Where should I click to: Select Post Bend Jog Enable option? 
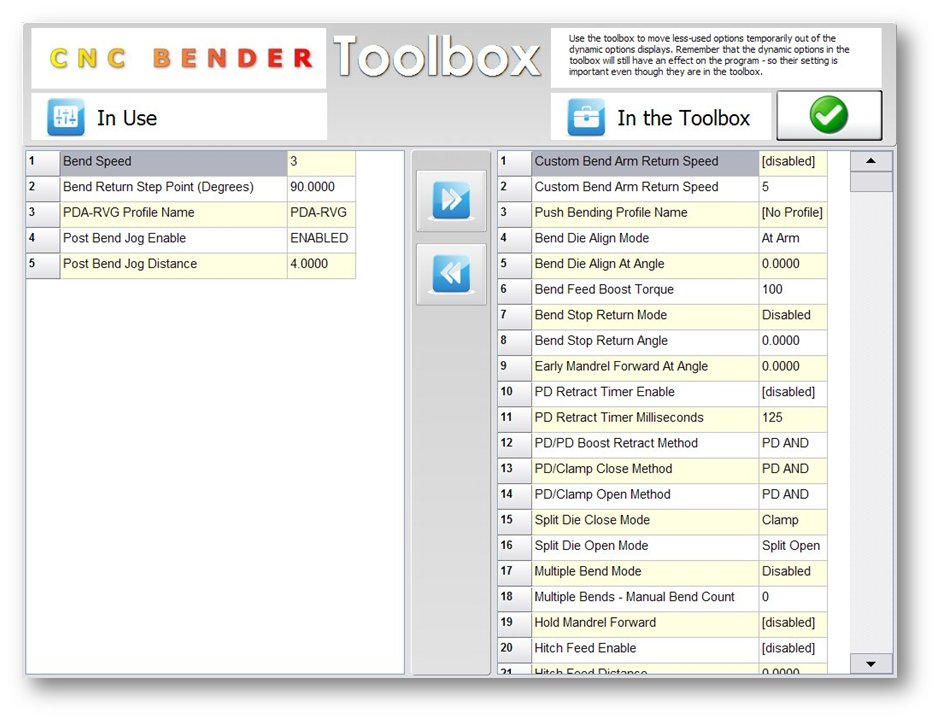(x=172, y=239)
